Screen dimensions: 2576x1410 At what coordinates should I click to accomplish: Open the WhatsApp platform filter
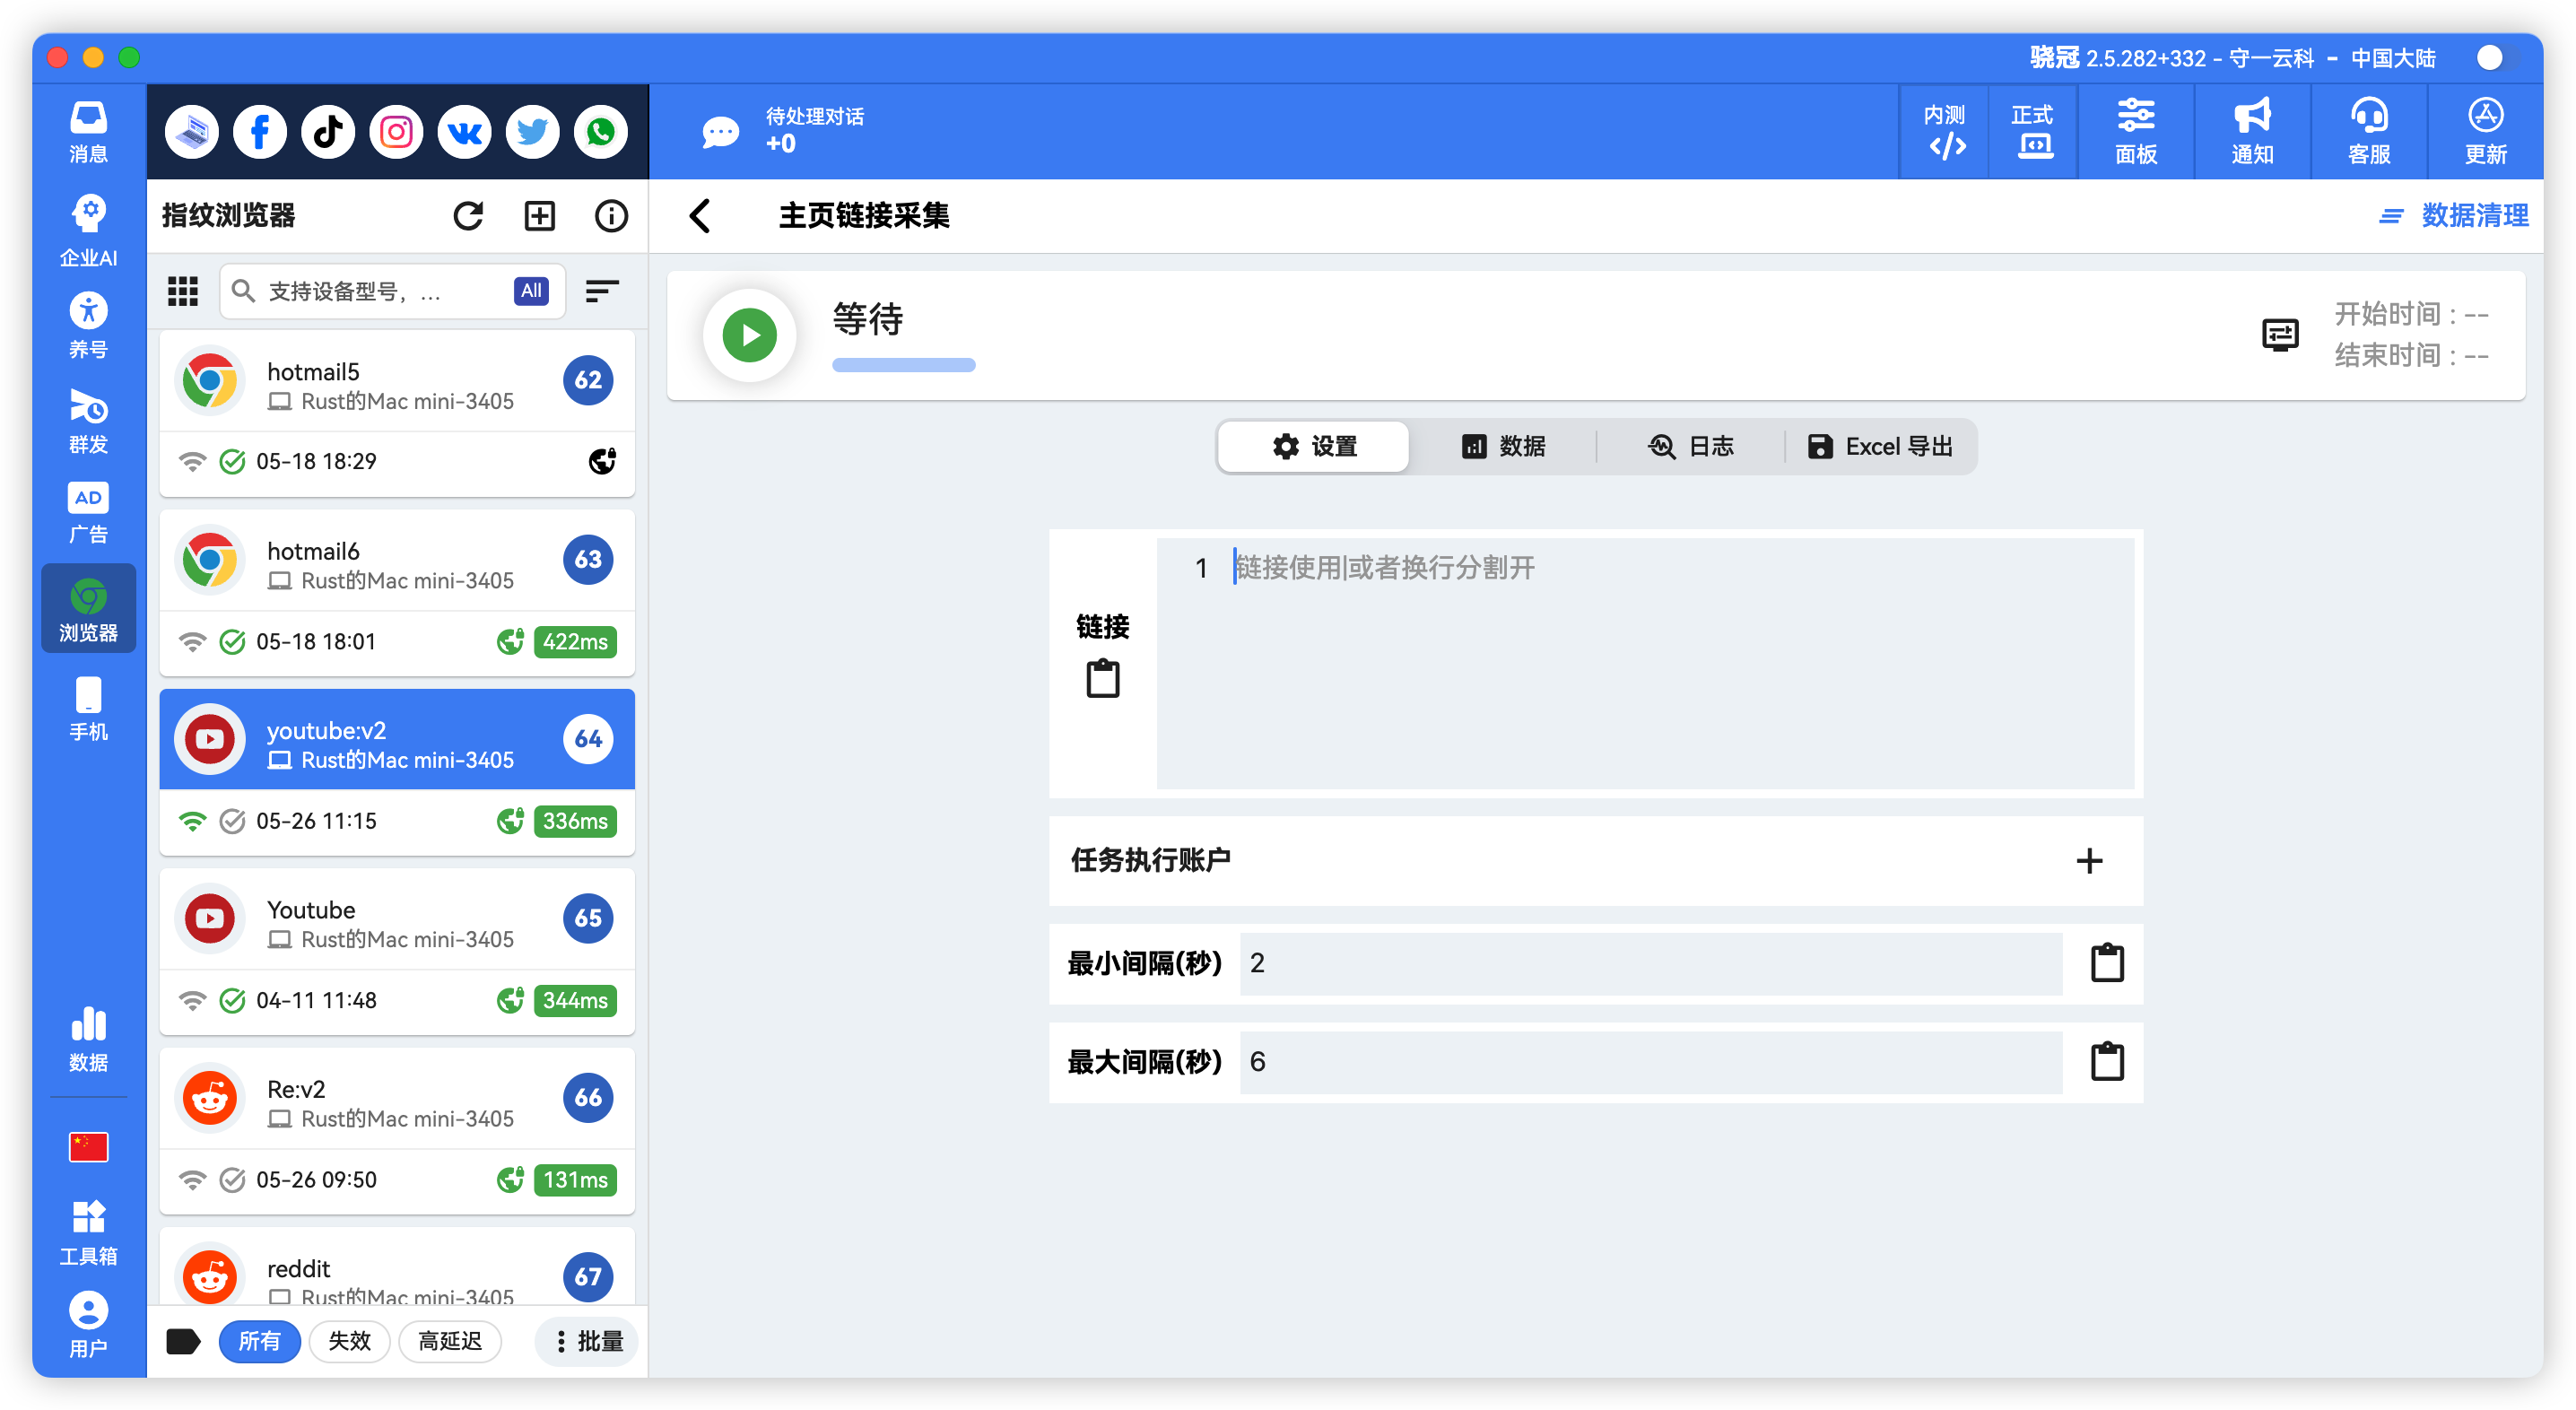[600, 131]
